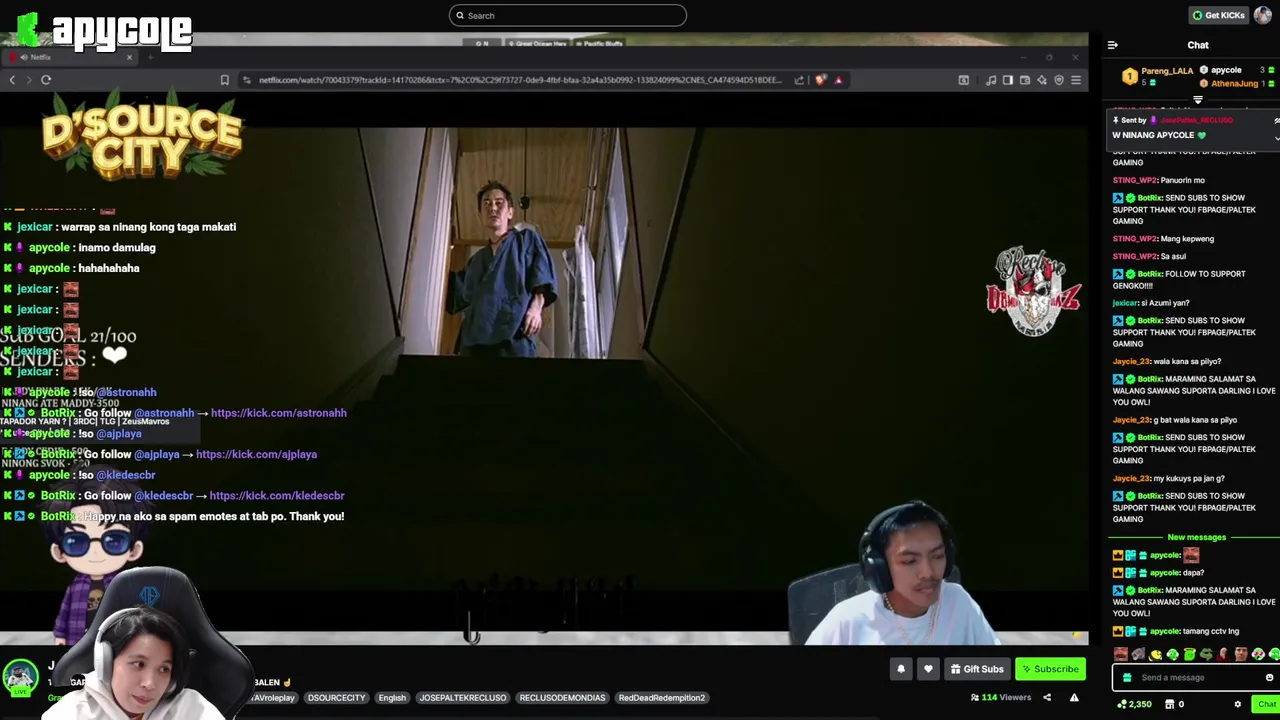This screenshot has height=720, width=1280.
Task: Pick the first quick emote above chat input
Action: tap(1121, 655)
